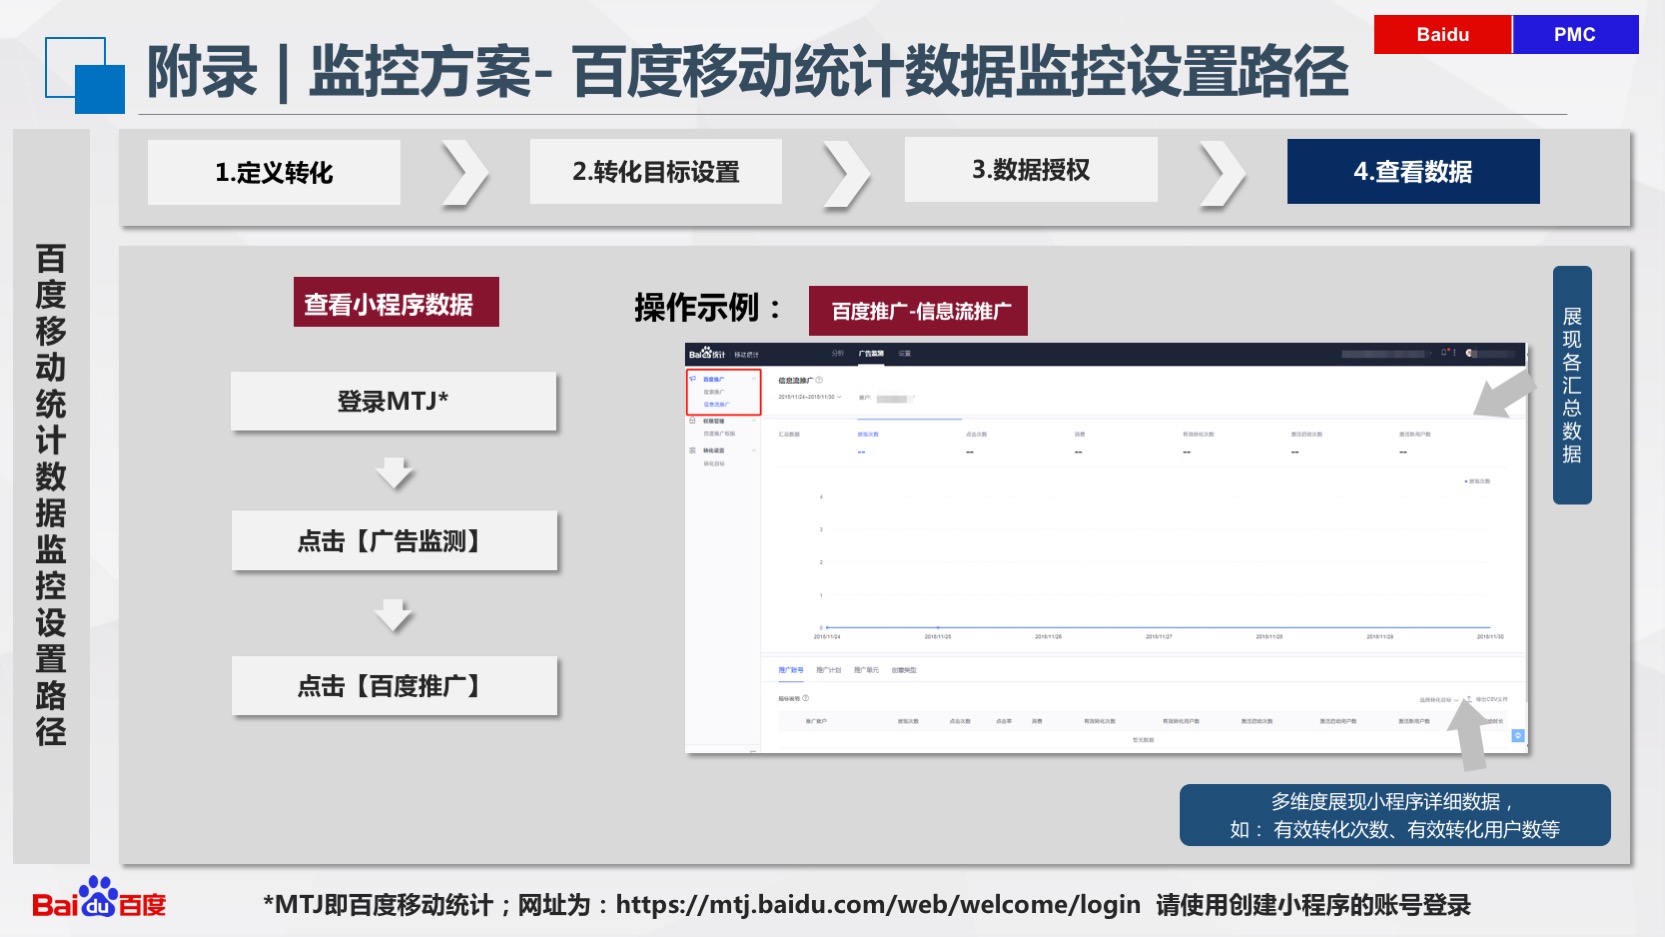This screenshot has height=937, width=1665.
Task: Click the 3.数据授权 step box
Action: tap(1031, 169)
